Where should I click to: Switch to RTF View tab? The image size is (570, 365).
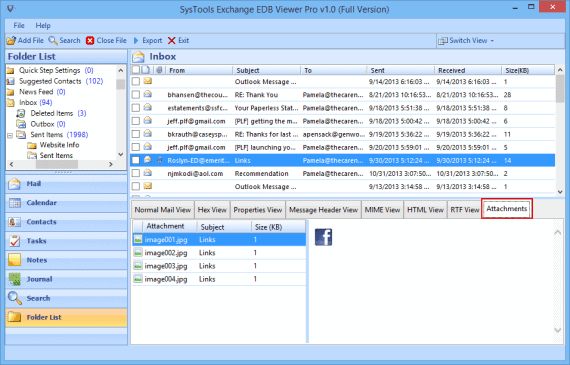(465, 210)
